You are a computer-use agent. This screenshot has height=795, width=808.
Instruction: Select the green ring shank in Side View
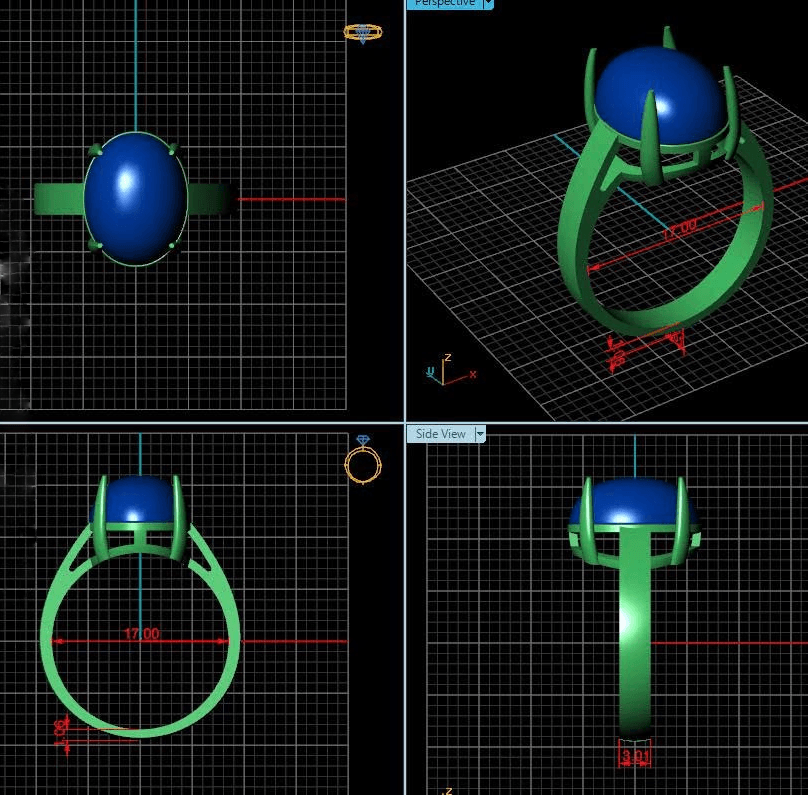click(x=635, y=631)
